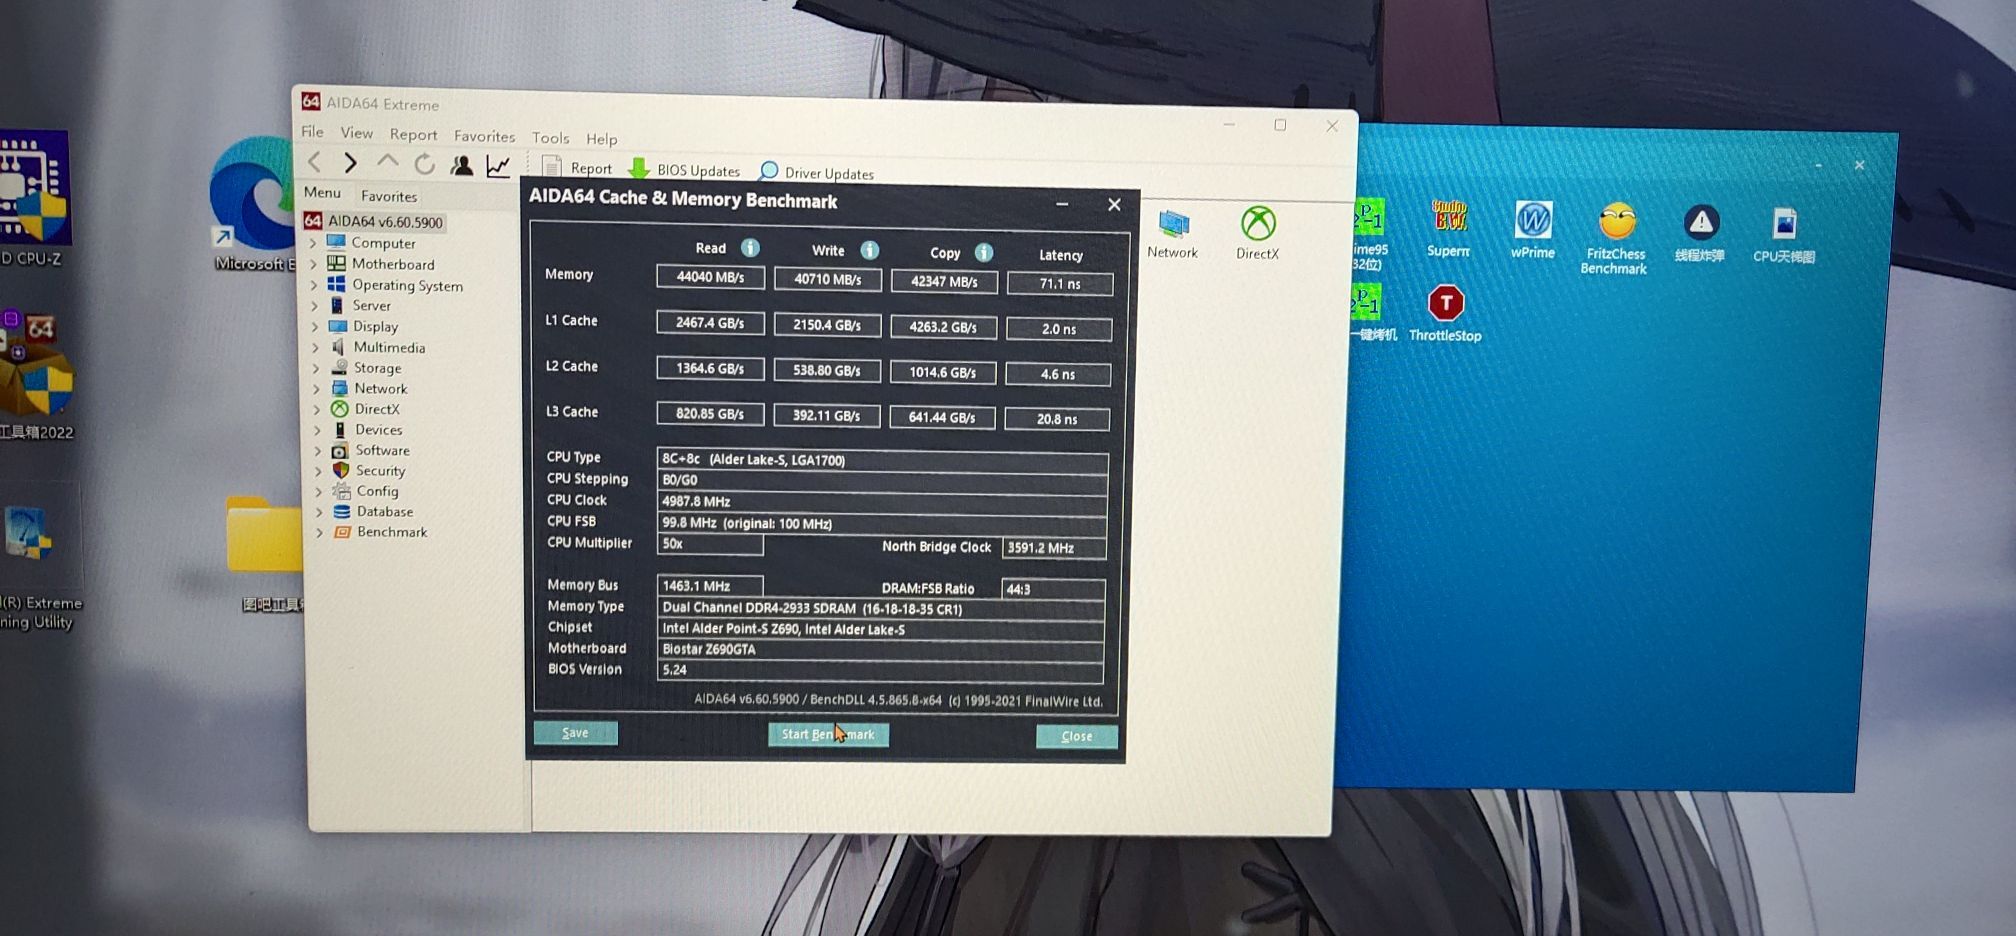Launch Microsoft Edge from desktop
The height and width of the screenshot is (936, 2016).
click(x=253, y=205)
